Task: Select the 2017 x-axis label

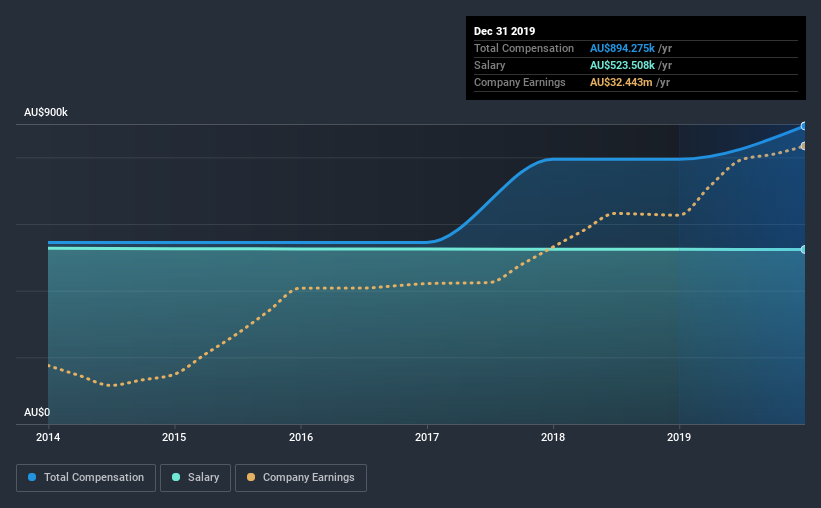Action: pos(427,437)
